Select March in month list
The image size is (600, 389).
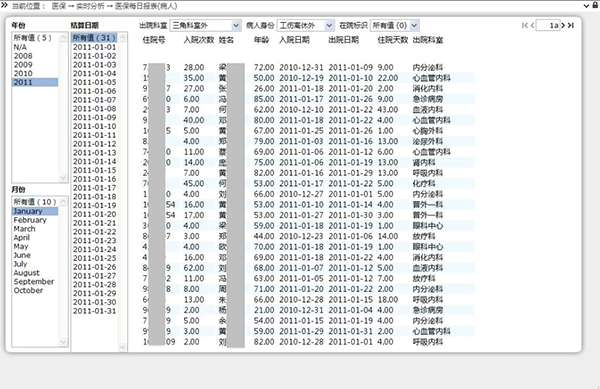pyautogui.click(x=35, y=229)
